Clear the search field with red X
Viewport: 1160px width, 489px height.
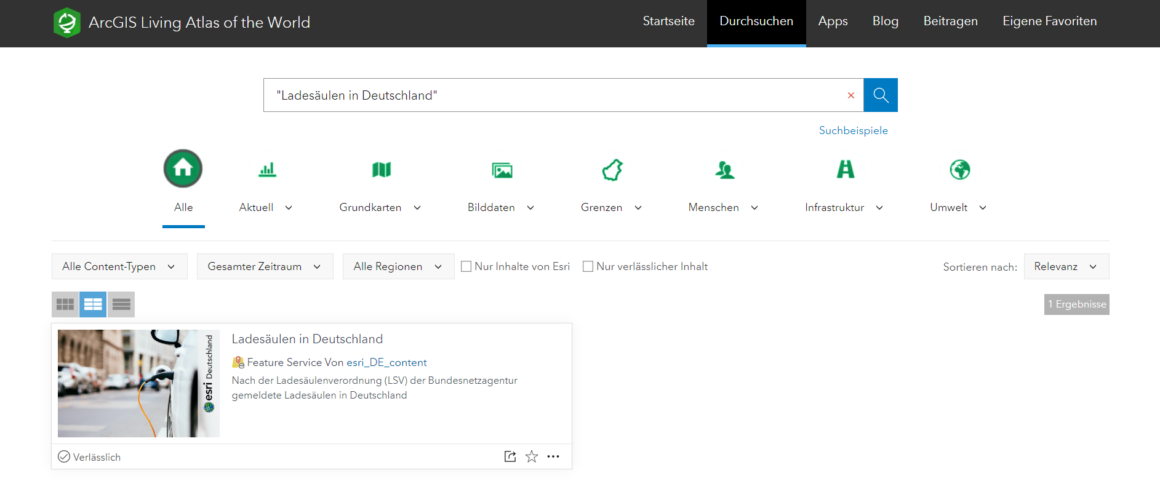(x=851, y=95)
